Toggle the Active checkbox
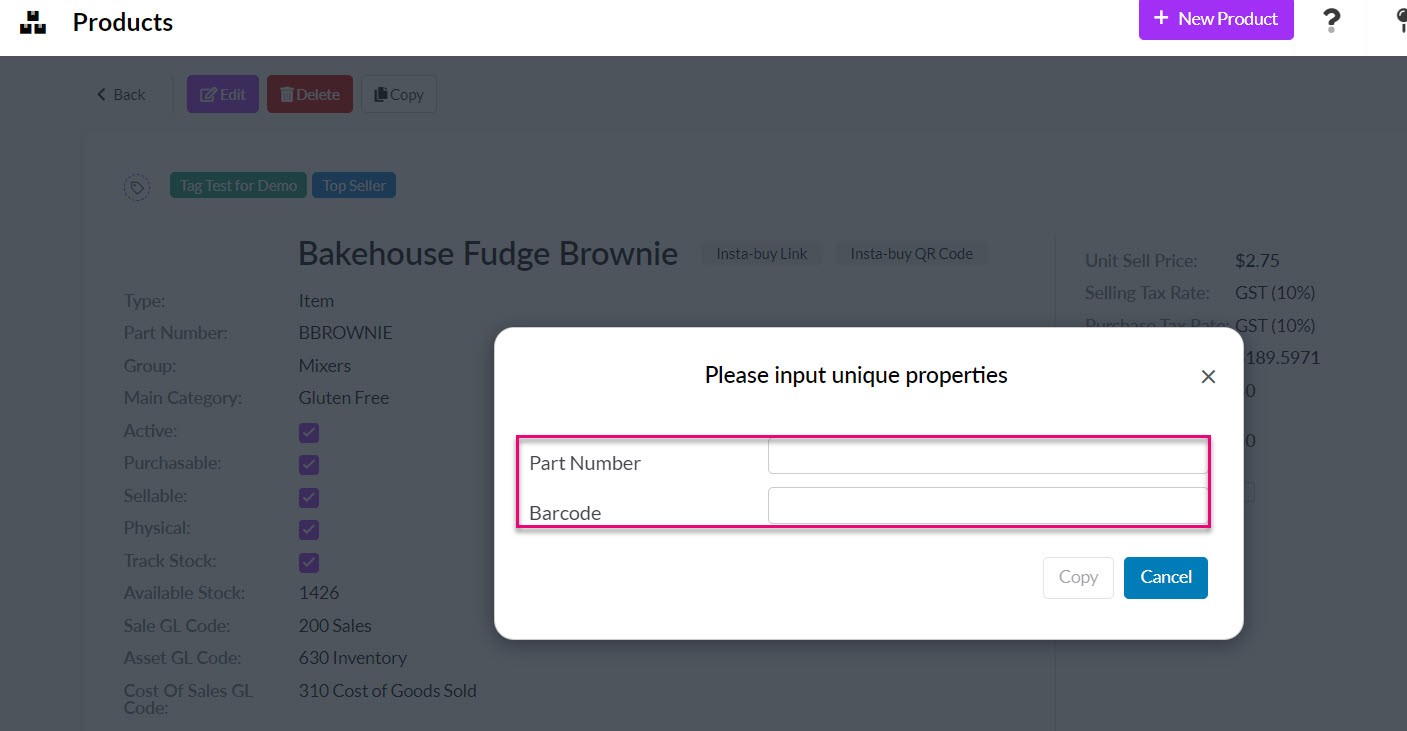Image resolution: width=1407 pixels, height=731 pixels. 309,433
